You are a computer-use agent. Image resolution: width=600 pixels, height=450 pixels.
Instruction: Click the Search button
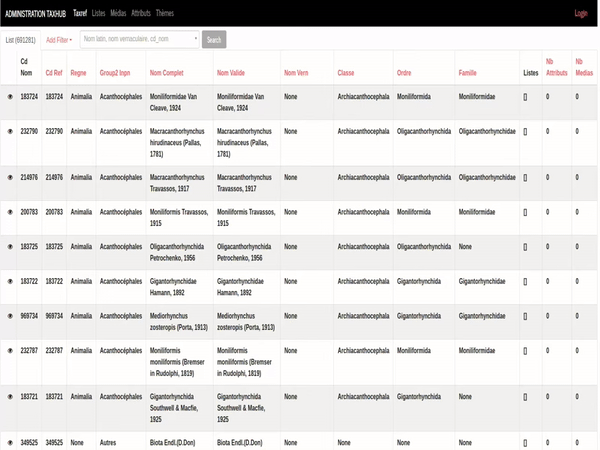[214, 40]
